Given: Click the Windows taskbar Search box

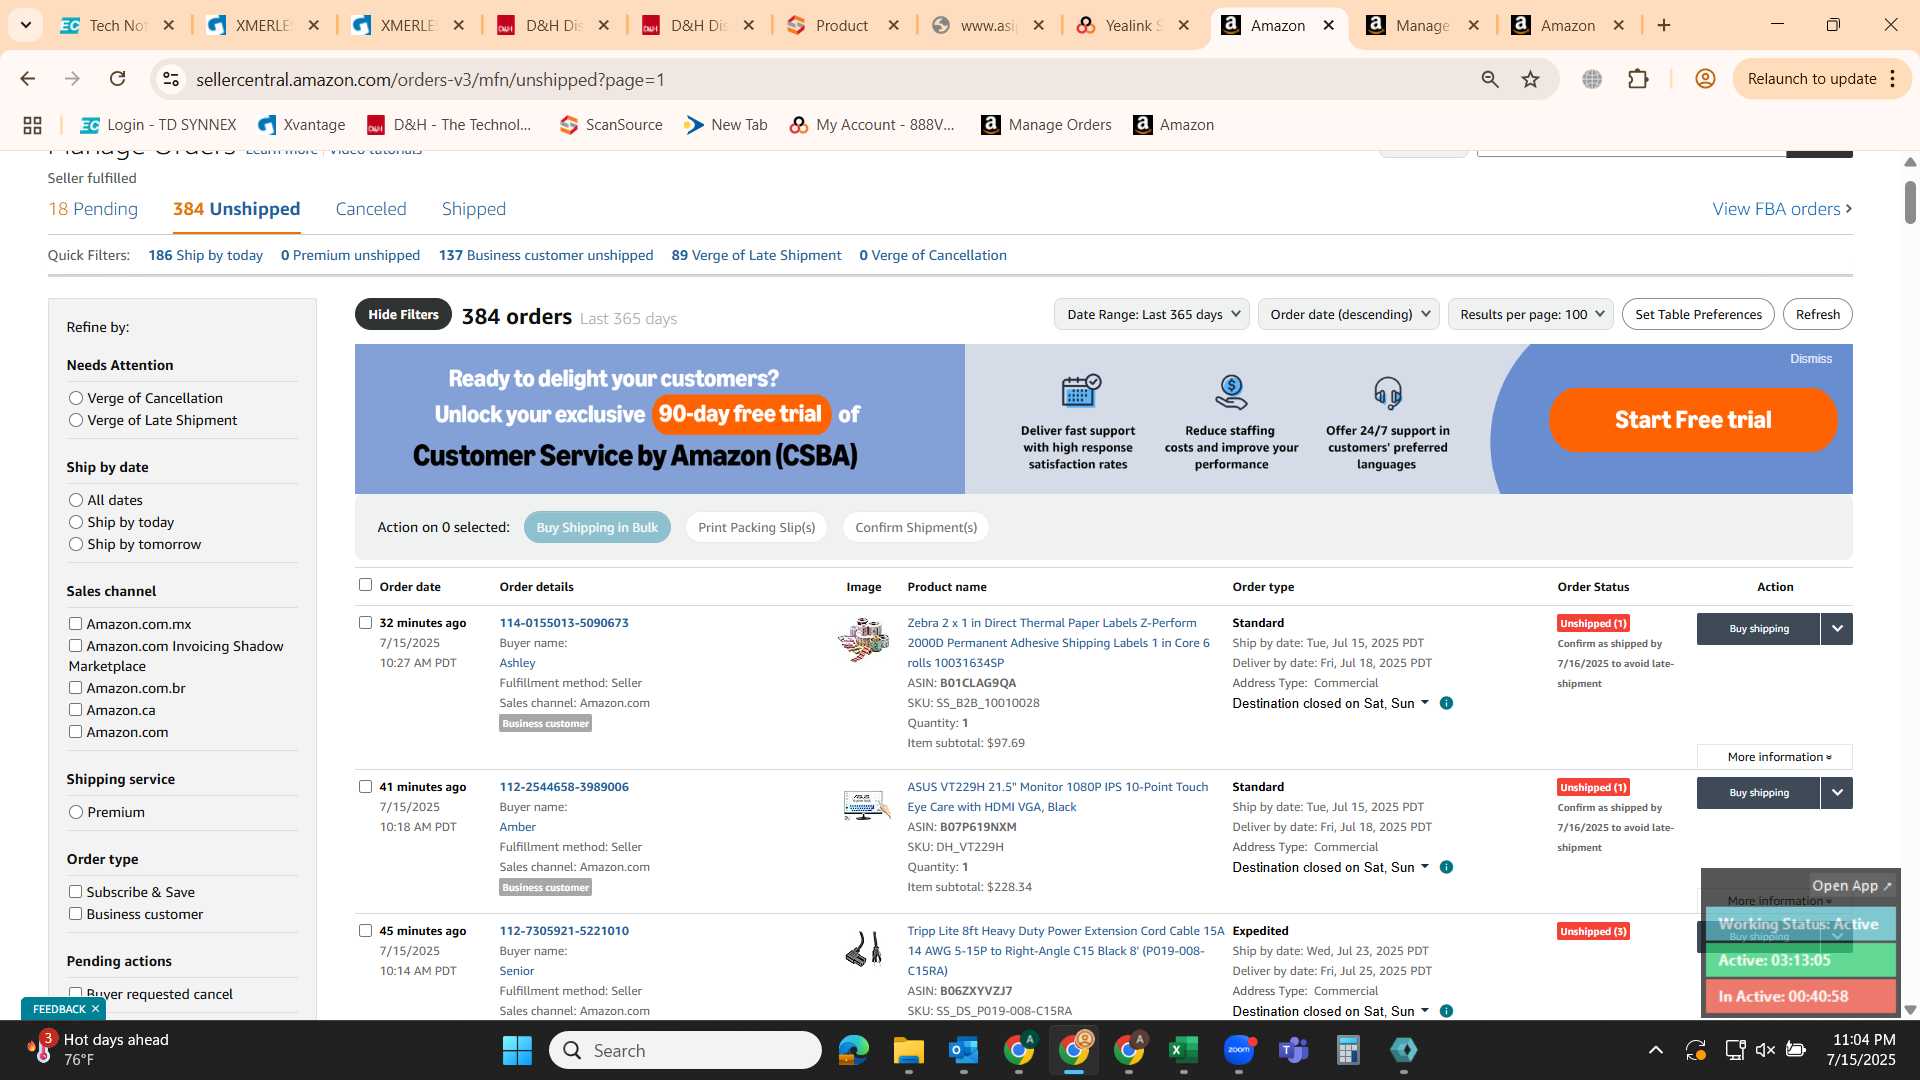Looking at the screenshot, I should (685, 1050).
